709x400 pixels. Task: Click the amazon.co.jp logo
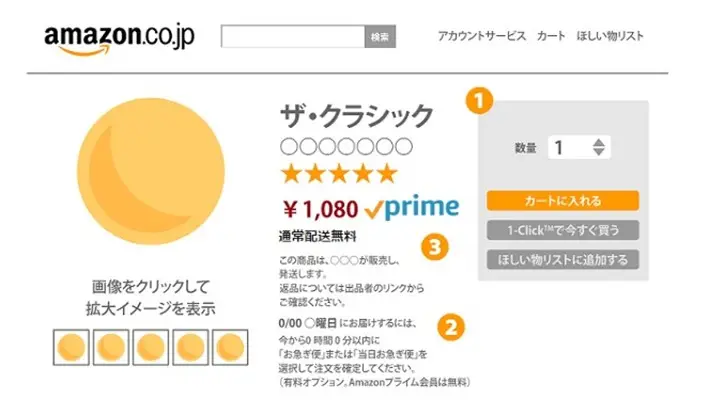pyautogui.click(x=119, y=40)
